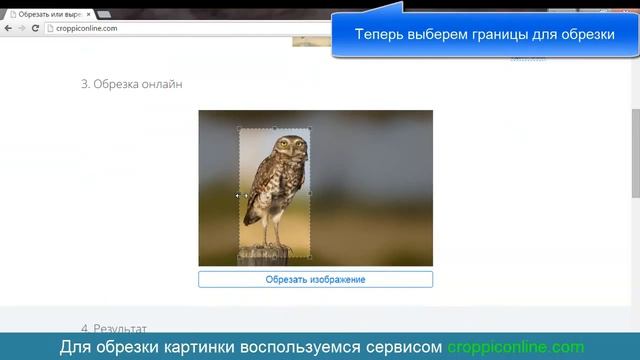Click the top-left crop selection handle
This screenshot has width=640, height=360.
[x=239, y=129]
